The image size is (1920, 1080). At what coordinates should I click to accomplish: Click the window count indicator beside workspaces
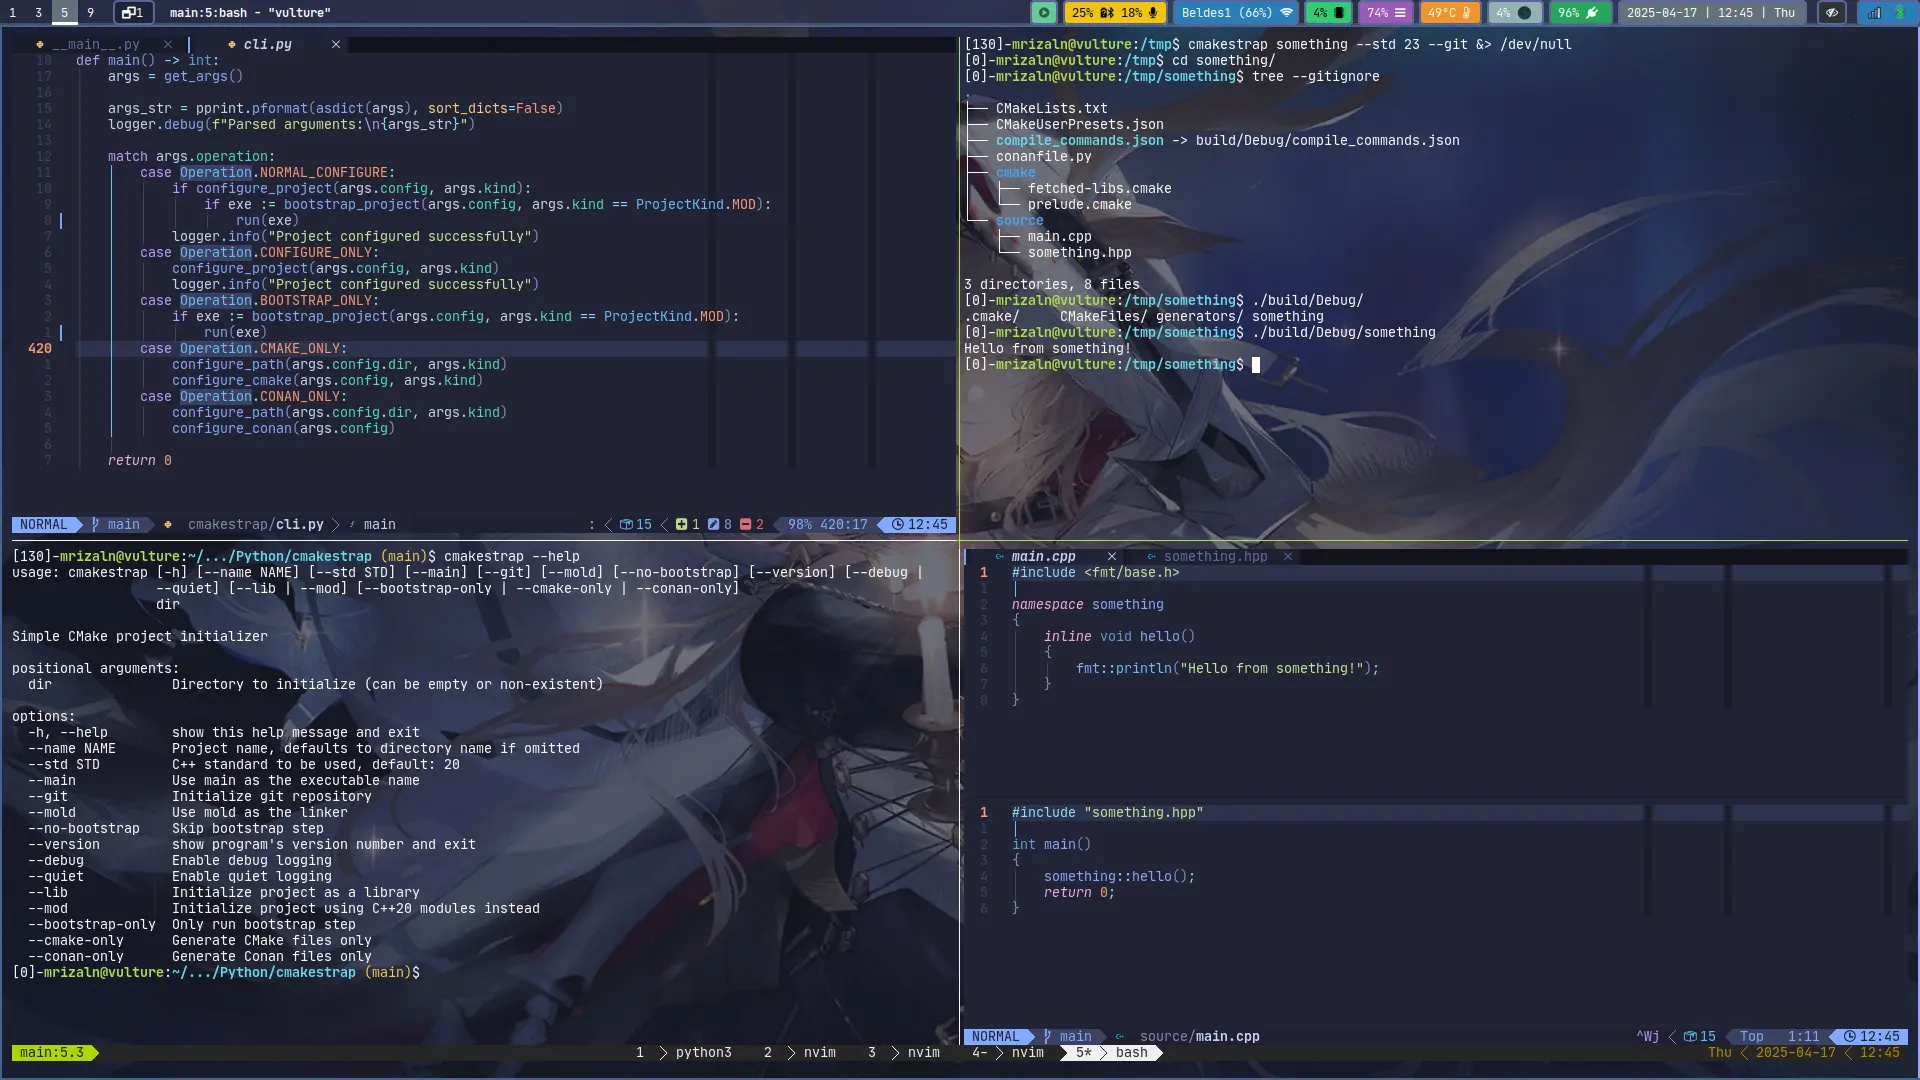[133, 13]
